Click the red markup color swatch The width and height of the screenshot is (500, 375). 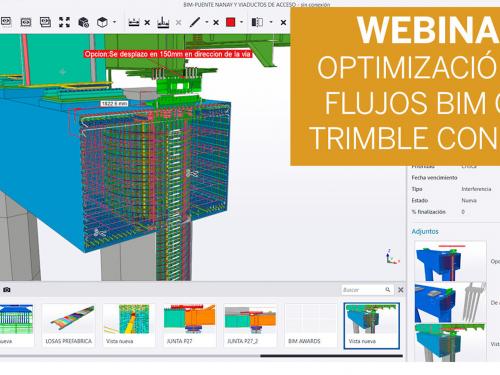click(231, 22)
